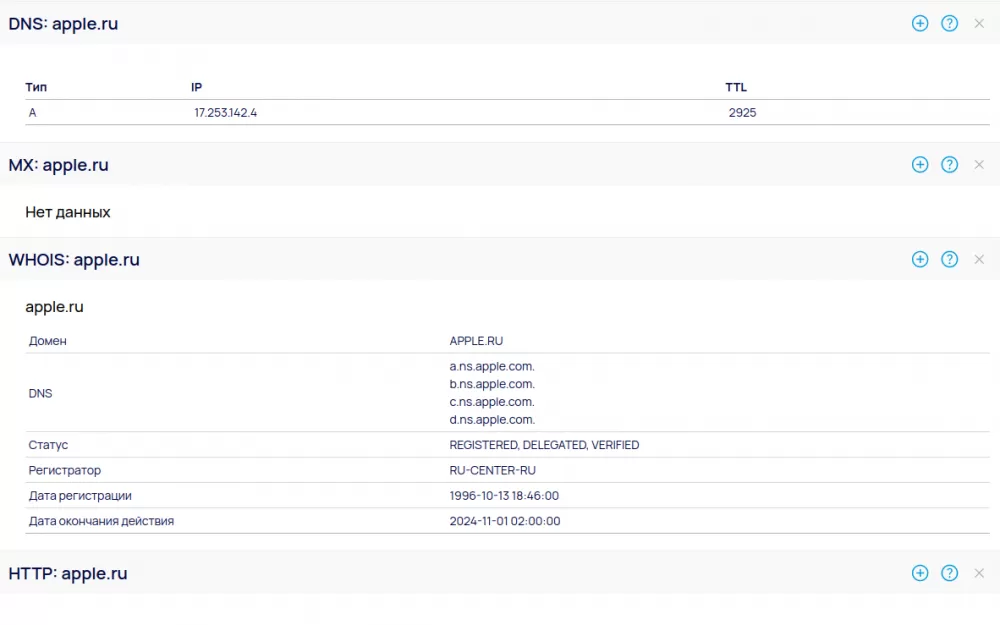The image size is (1000, 625).
Task: Select nameserver b.ns.apple.com.
Action: click(492, 385)
